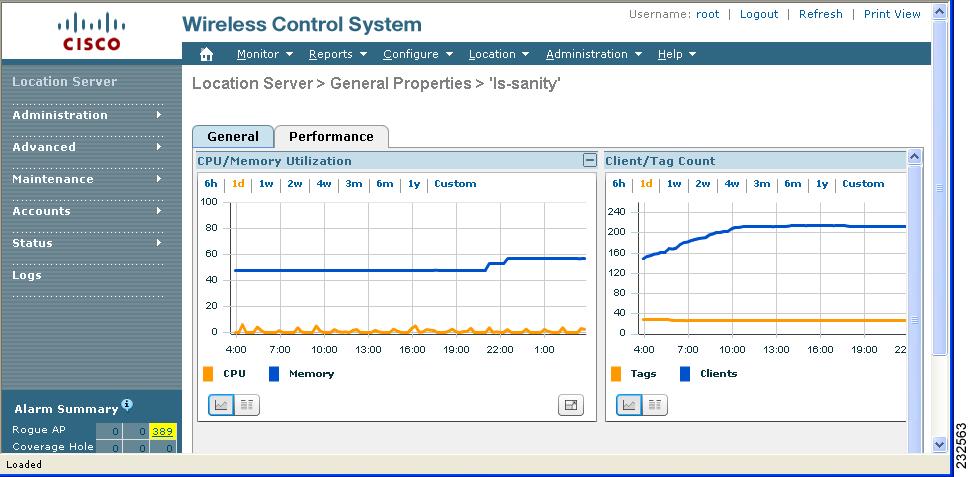This screenshot has height=477, width=970.
Task: Open Rogue AP alarm count 389
Action: click(x=163, y=431)
